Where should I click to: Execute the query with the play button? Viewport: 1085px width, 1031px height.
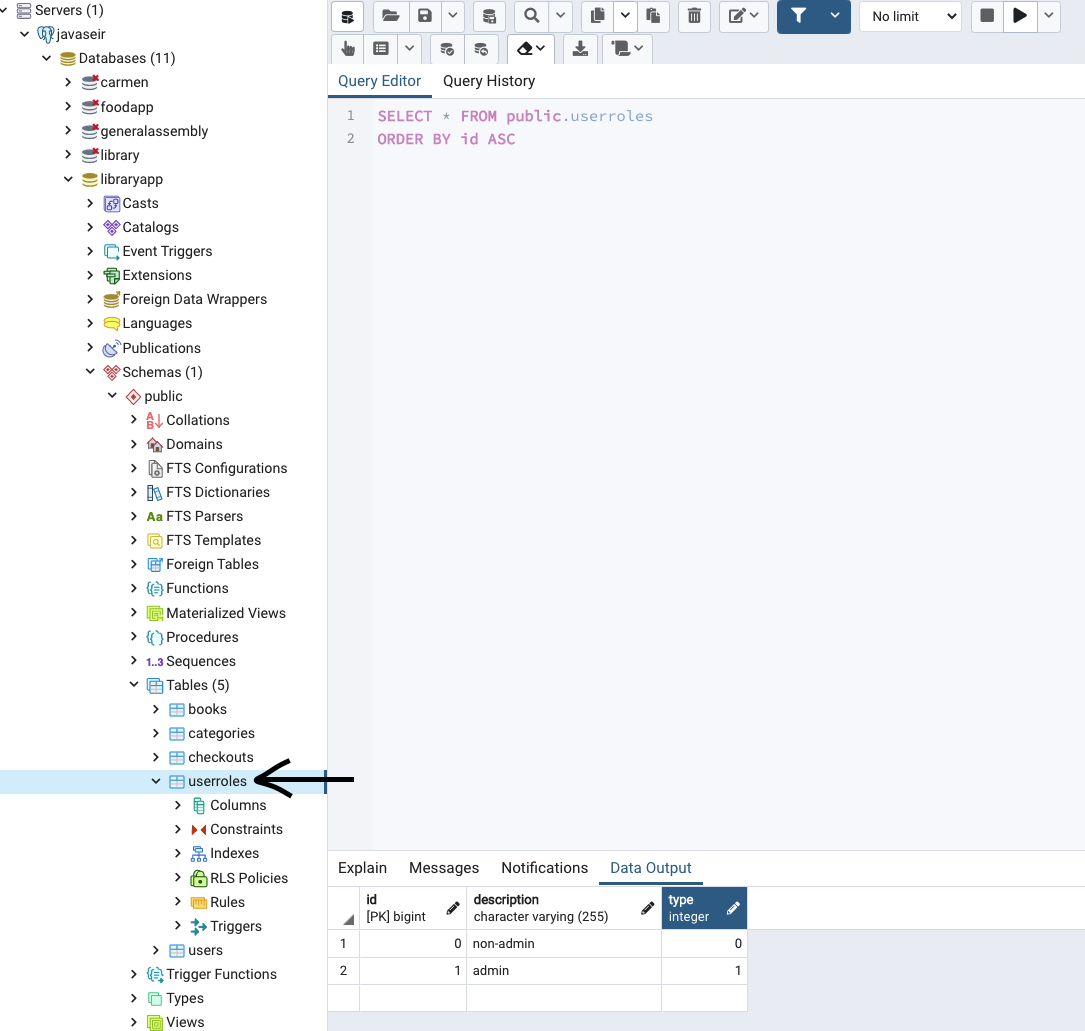(x=1019, y=16)
